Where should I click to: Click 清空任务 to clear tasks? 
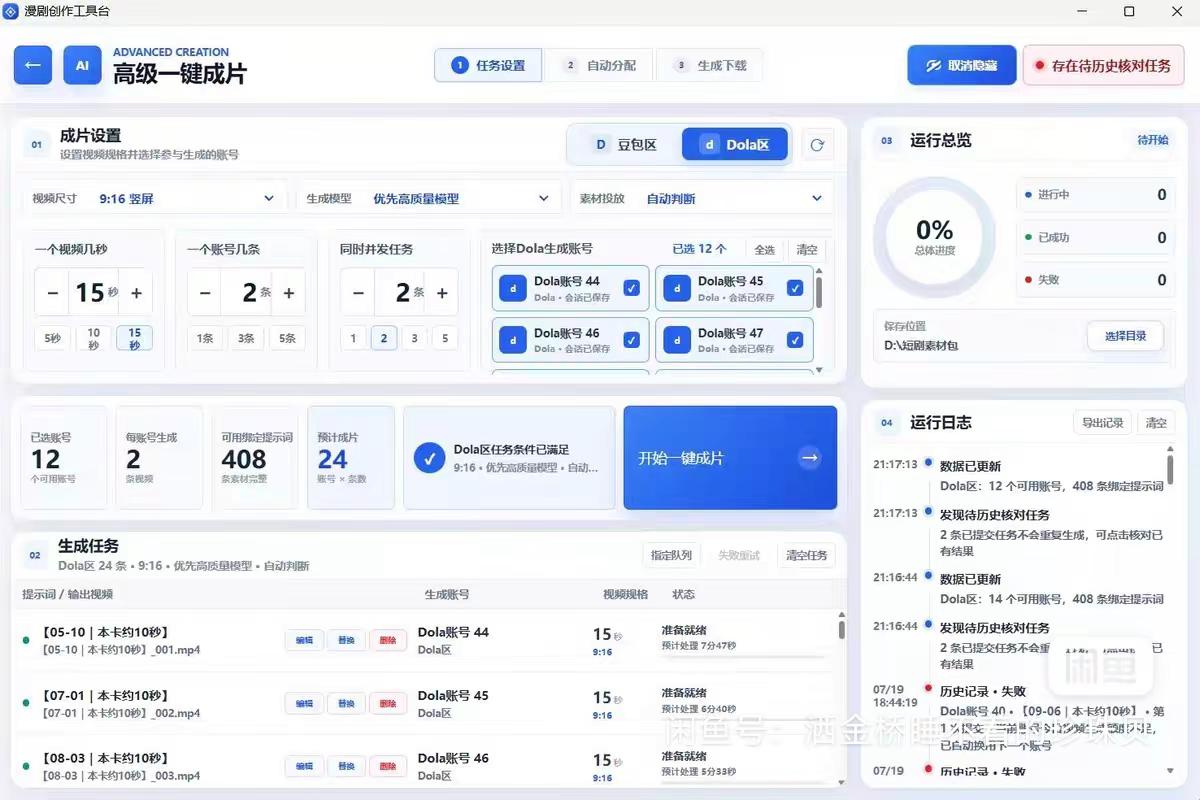(x=806, y=555)
